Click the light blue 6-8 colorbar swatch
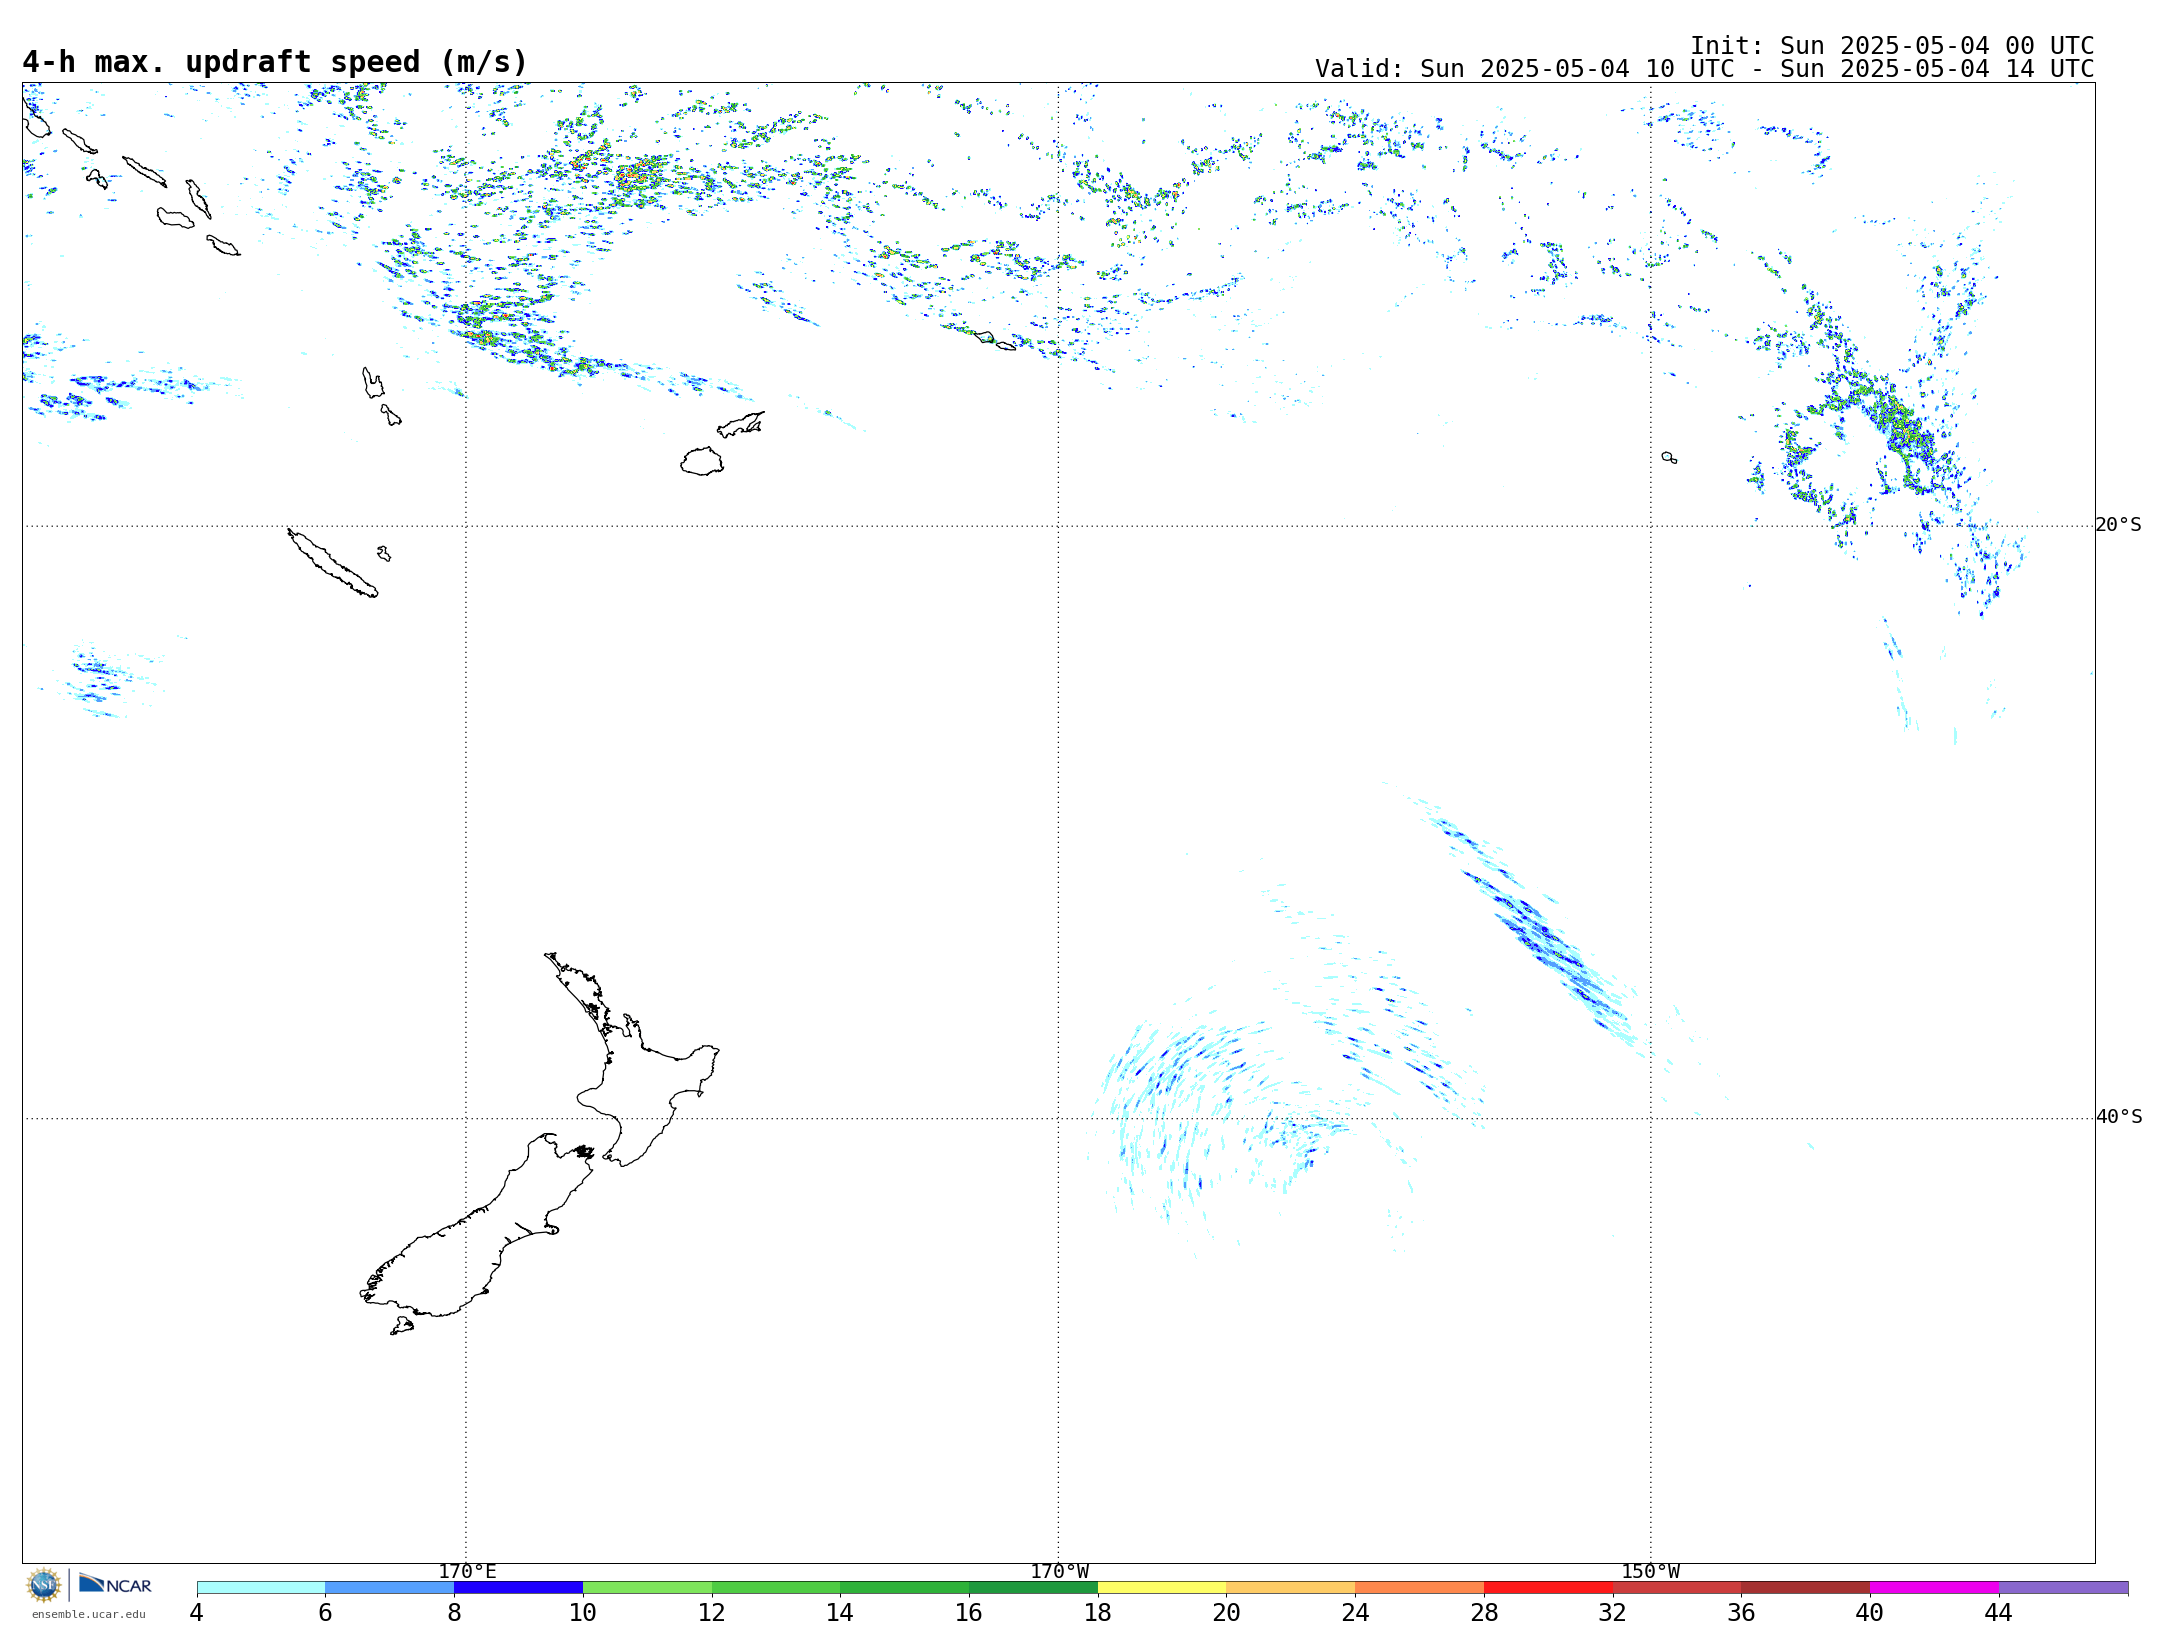This screenshot has width=2160, height=1626. click(390, 1588)
